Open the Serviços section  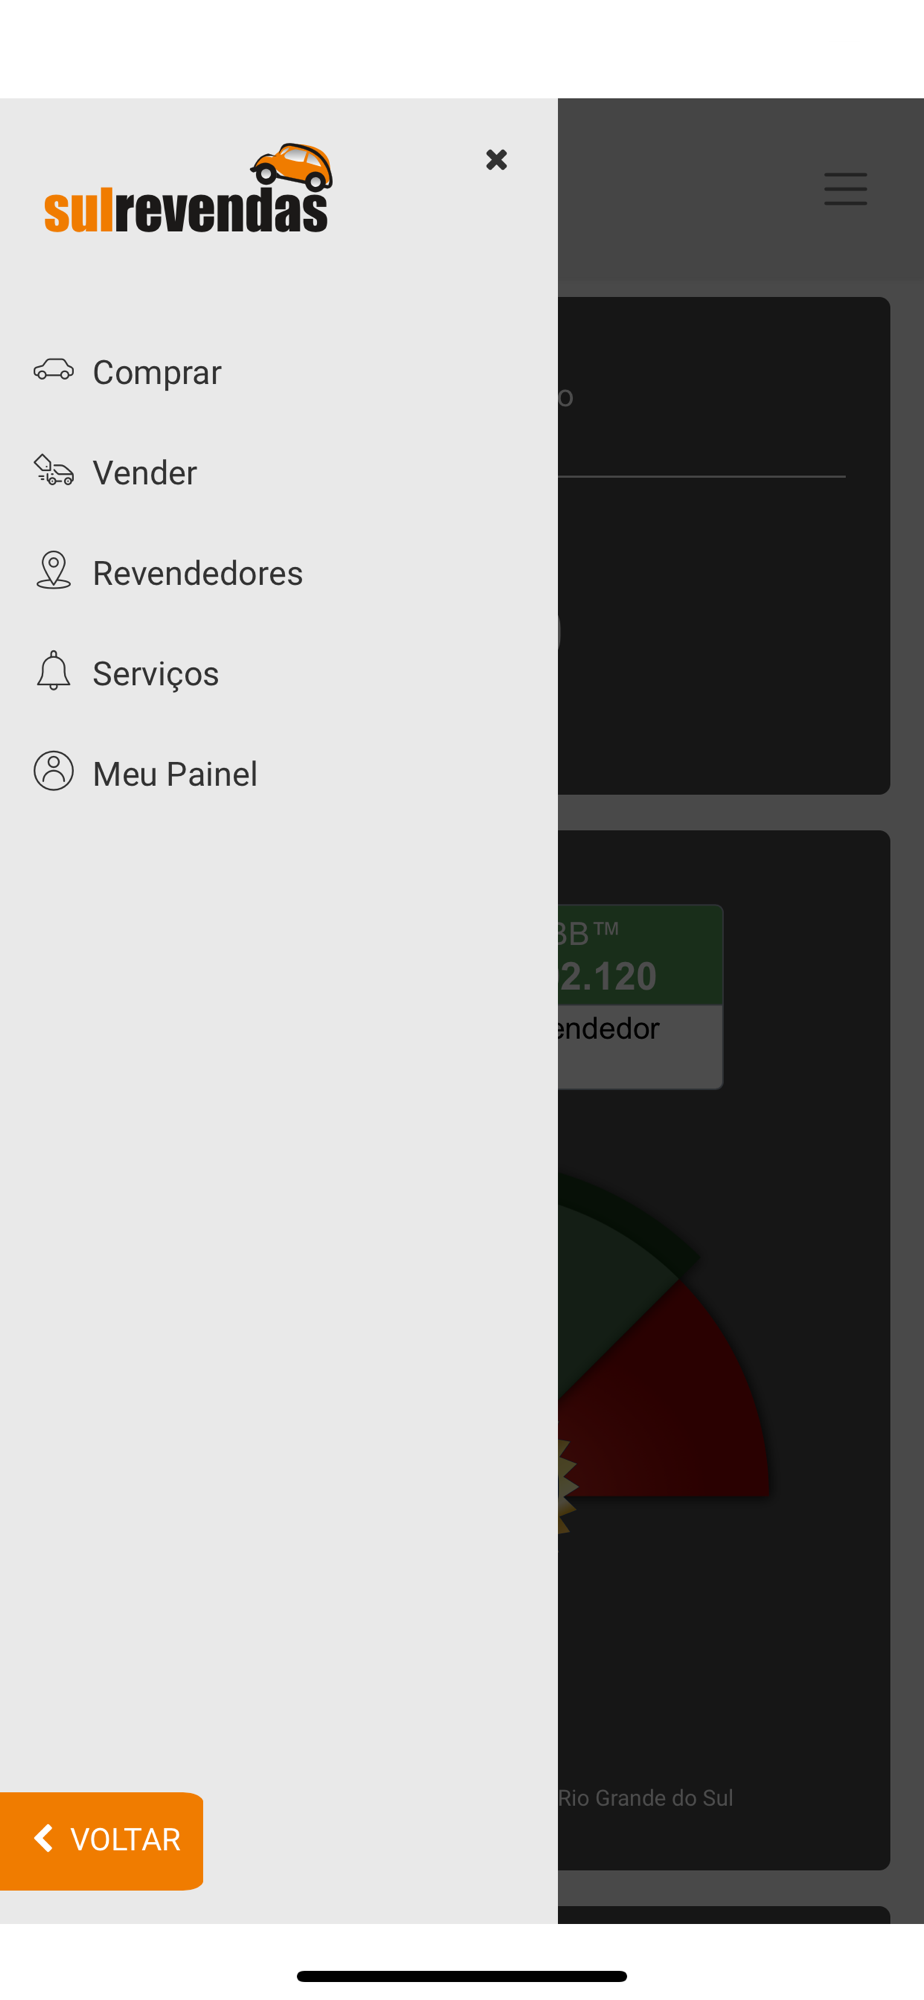pos(155,674)
